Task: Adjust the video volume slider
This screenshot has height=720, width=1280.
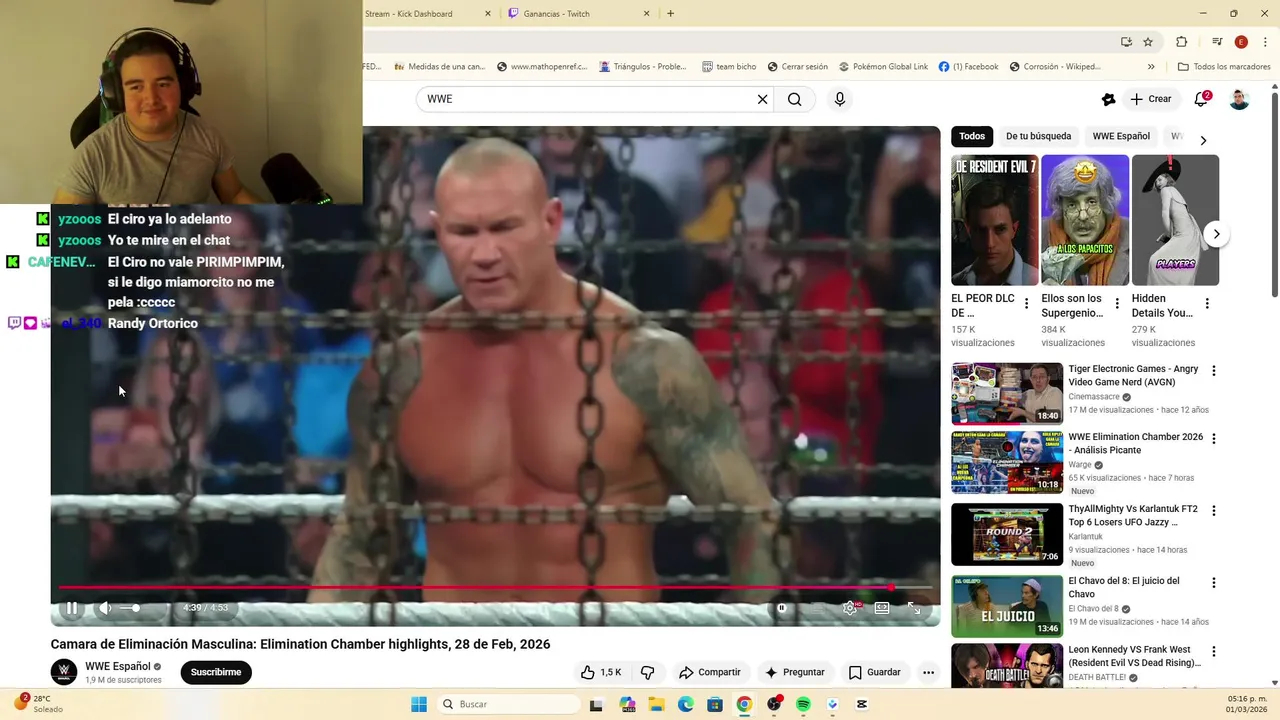Action: tap(130, 607)
